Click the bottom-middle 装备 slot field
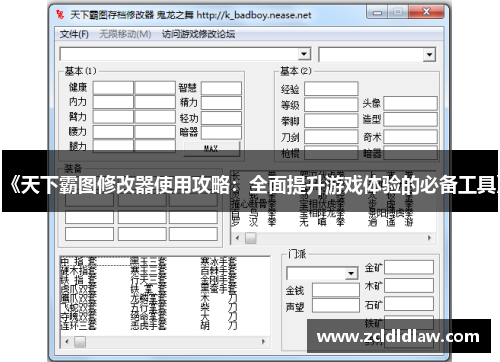This screenshot has height=362, width=500. [x=142, y=234]
